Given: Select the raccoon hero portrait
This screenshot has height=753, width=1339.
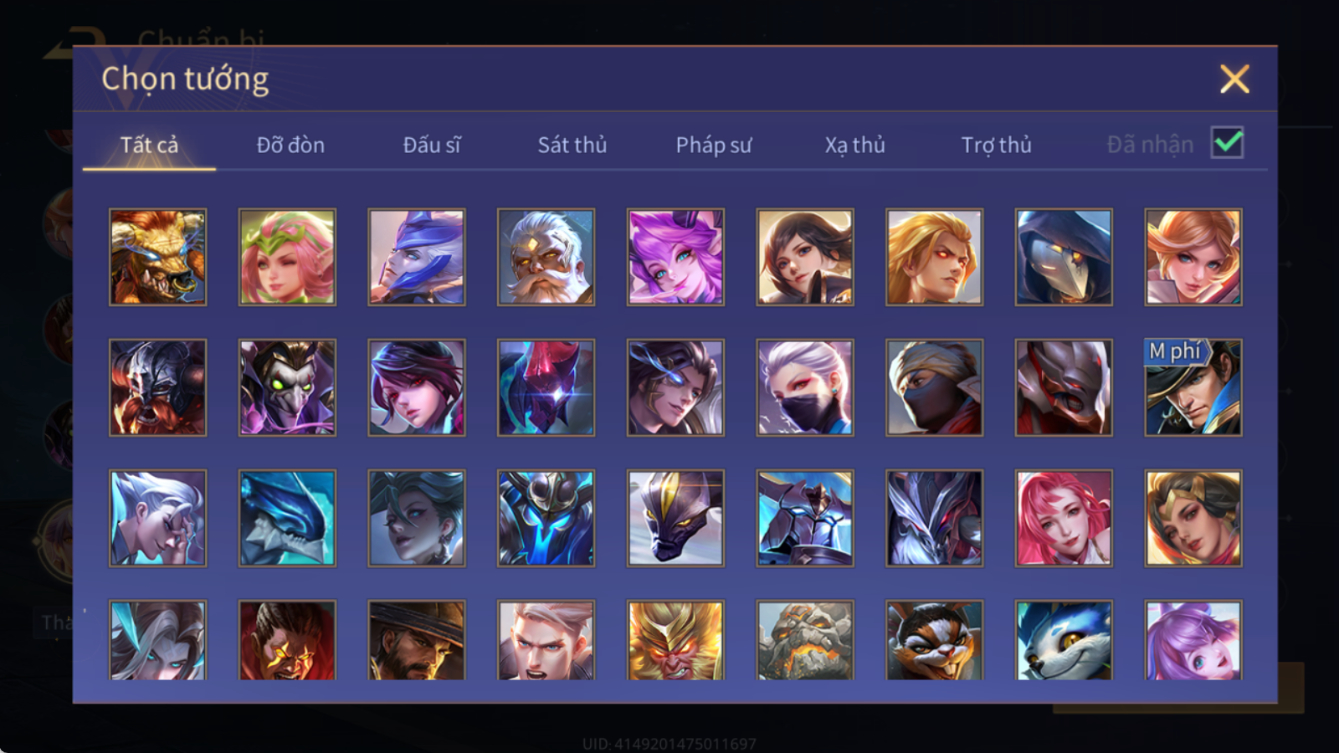Looking at the screenshot, I should tap(935, 640).
